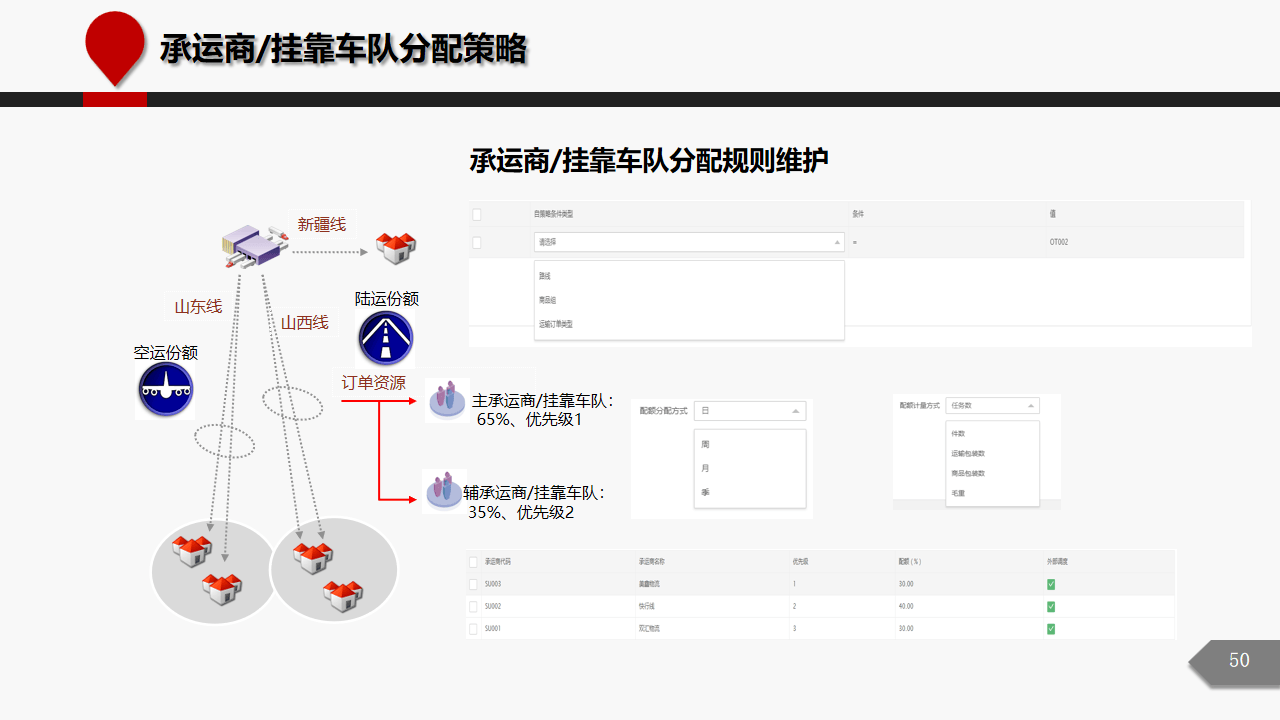The width and height of the screenshot is (1280, 720).
Task: Pick 季 in the 配额分配方式 list
Action: tap(750, 492)
